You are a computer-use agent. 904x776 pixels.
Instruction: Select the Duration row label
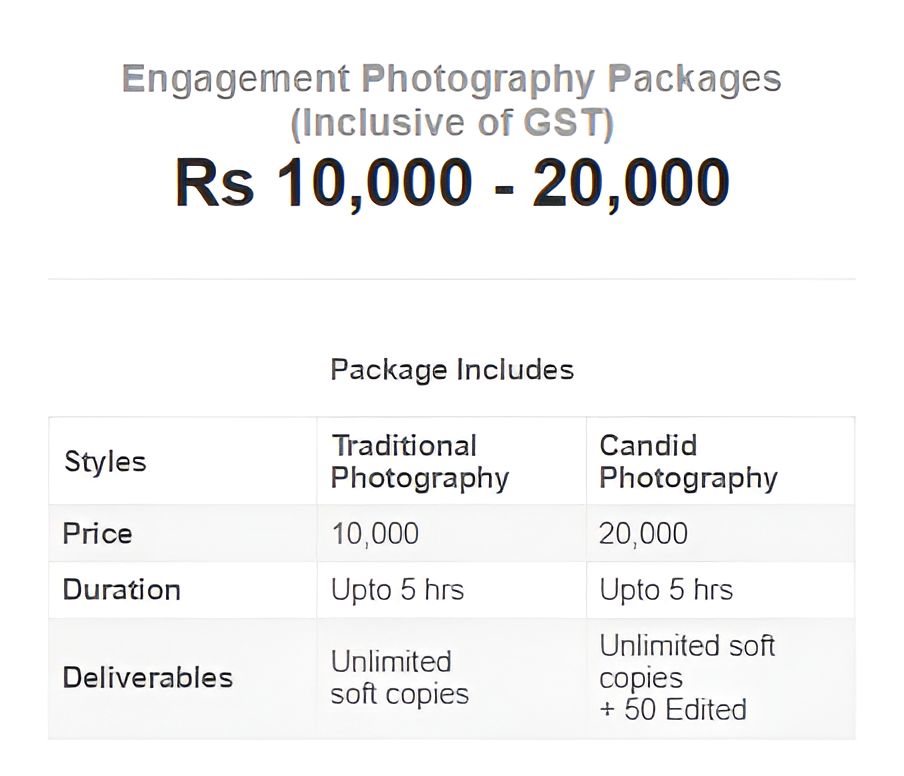coord(122,590)
